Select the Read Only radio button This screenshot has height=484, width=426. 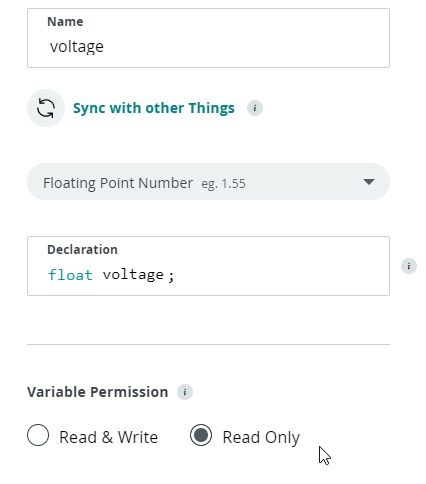click(201, 435)
